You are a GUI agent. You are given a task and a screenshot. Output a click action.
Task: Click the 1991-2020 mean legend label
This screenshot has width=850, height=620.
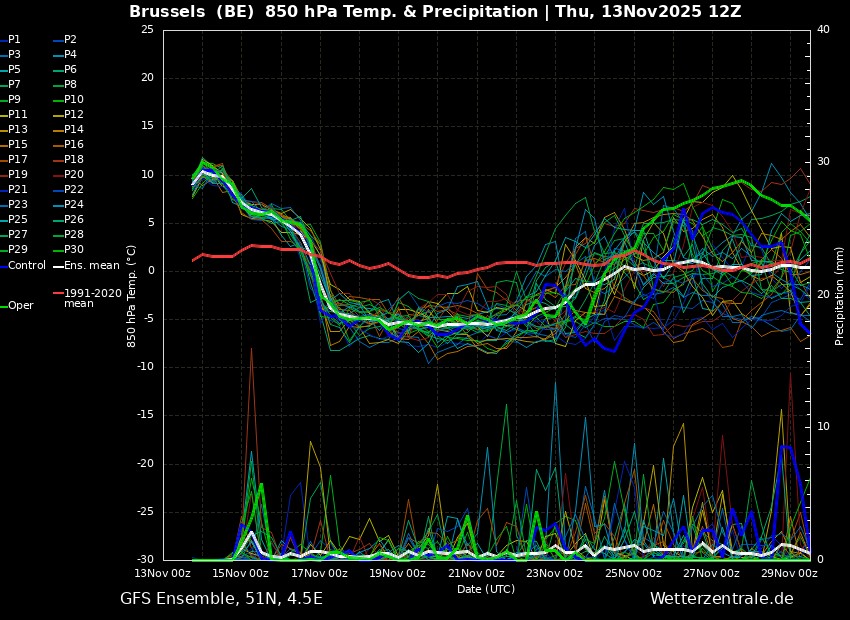point(93,298)
